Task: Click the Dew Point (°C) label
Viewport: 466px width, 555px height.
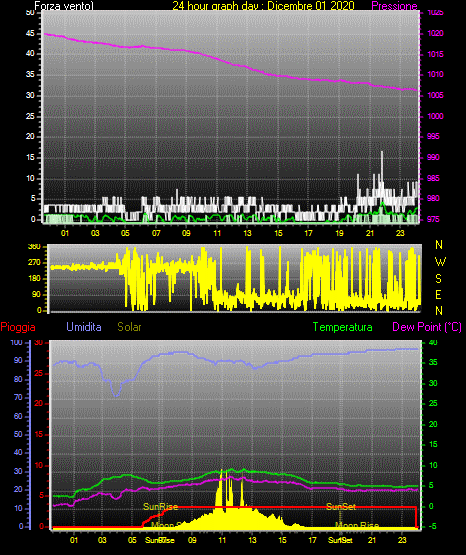Action: [x=427, y=327]
